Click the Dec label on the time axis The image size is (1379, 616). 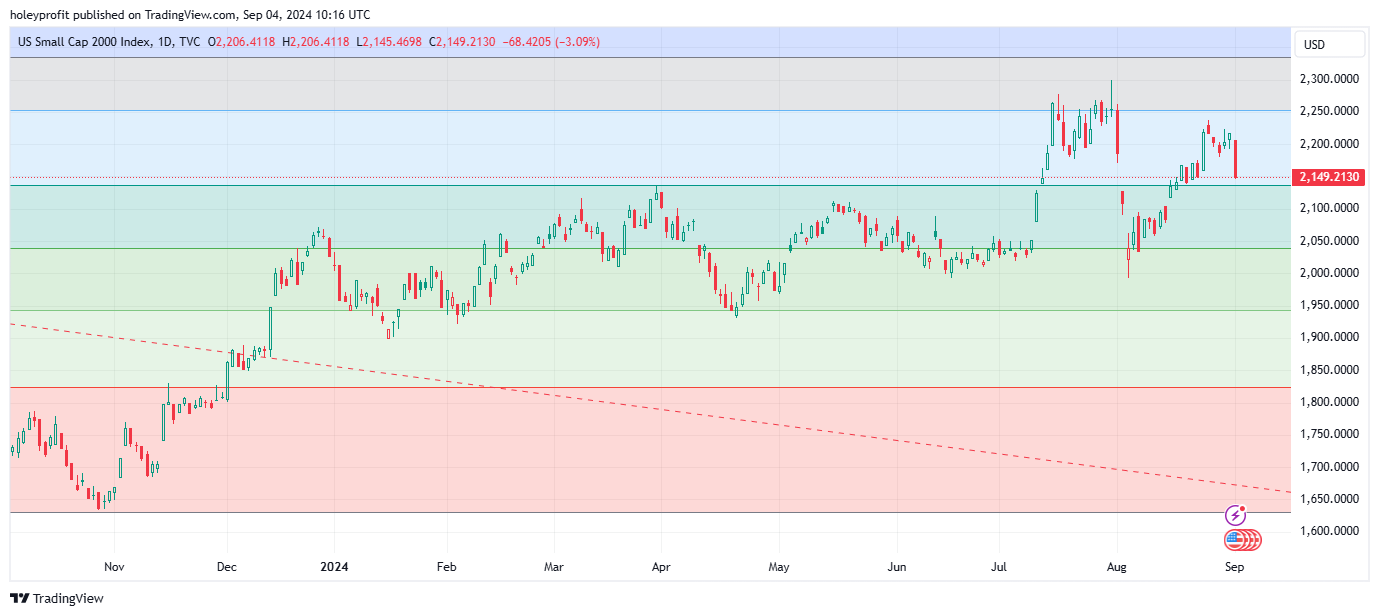(227, 567)
